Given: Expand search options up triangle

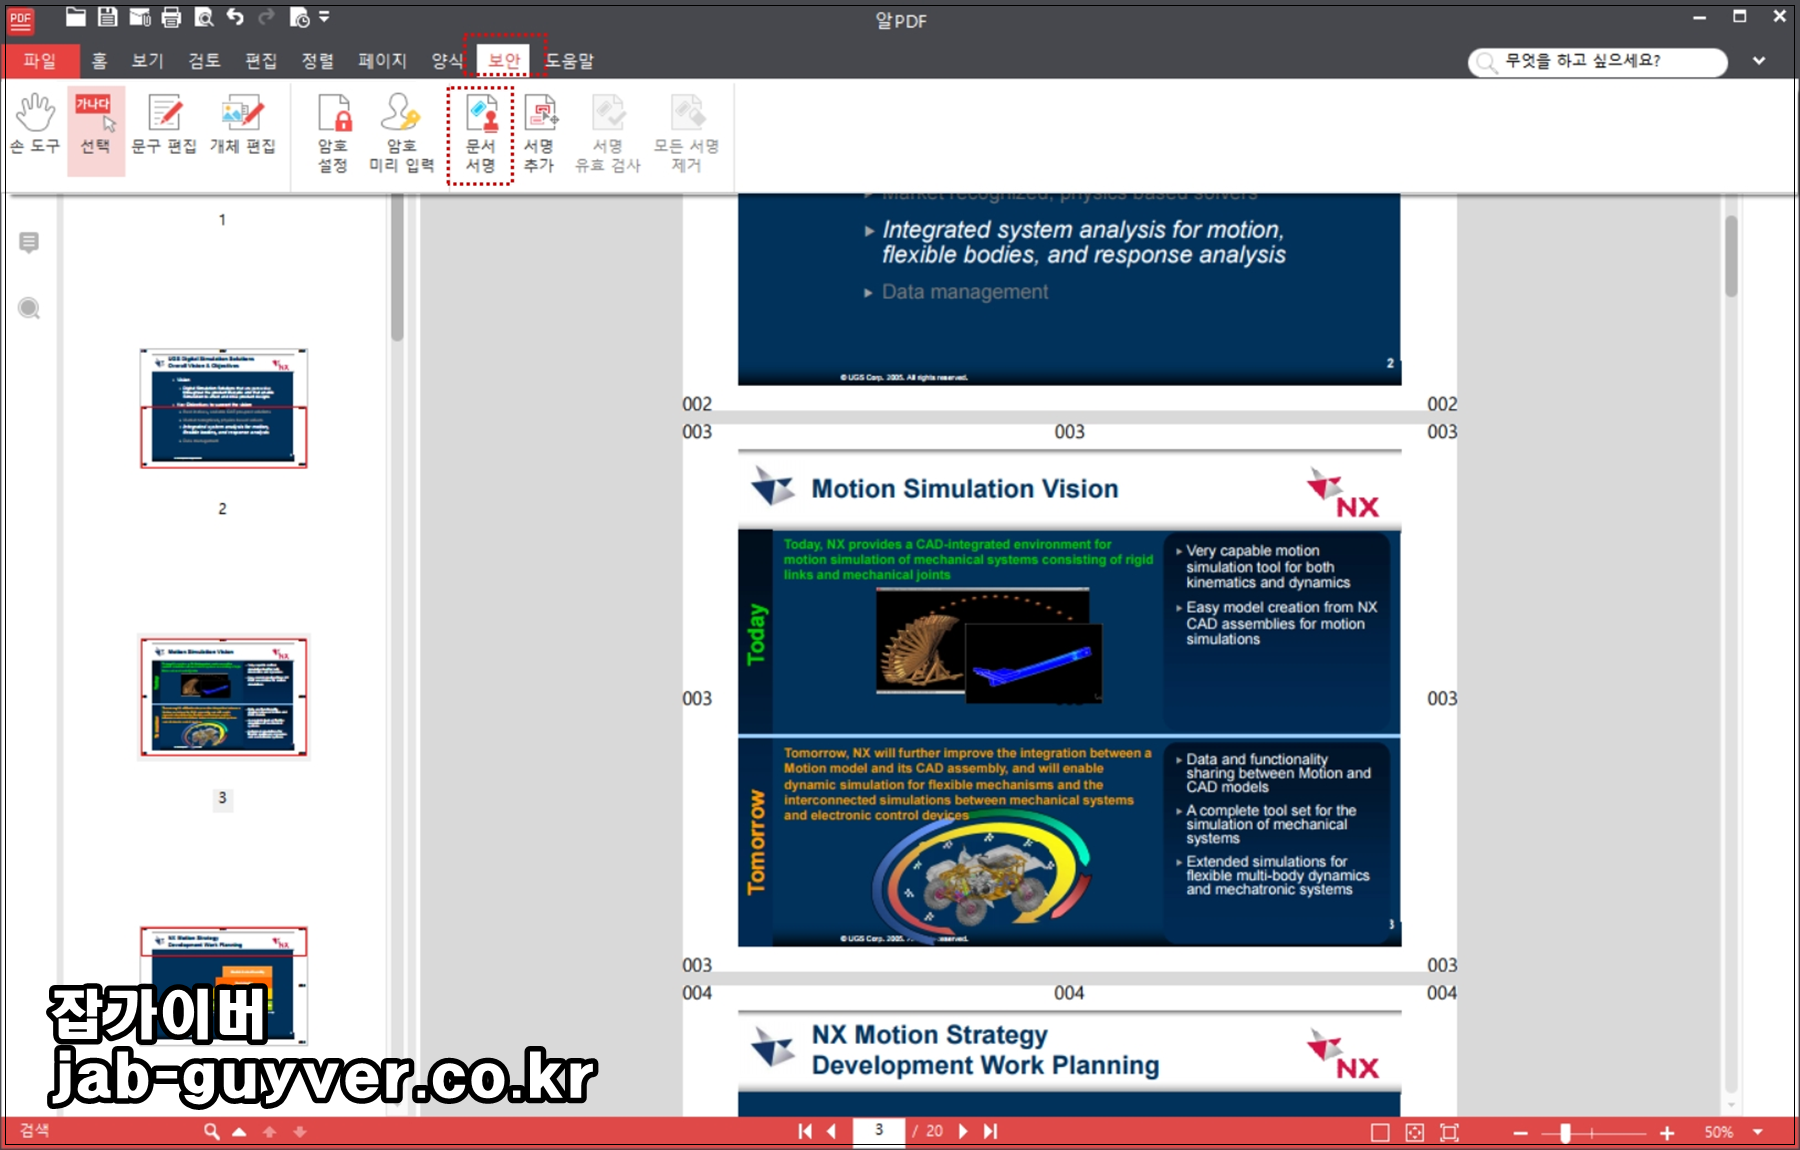Looking at the screenshot, I should (x=239, y=1131).
